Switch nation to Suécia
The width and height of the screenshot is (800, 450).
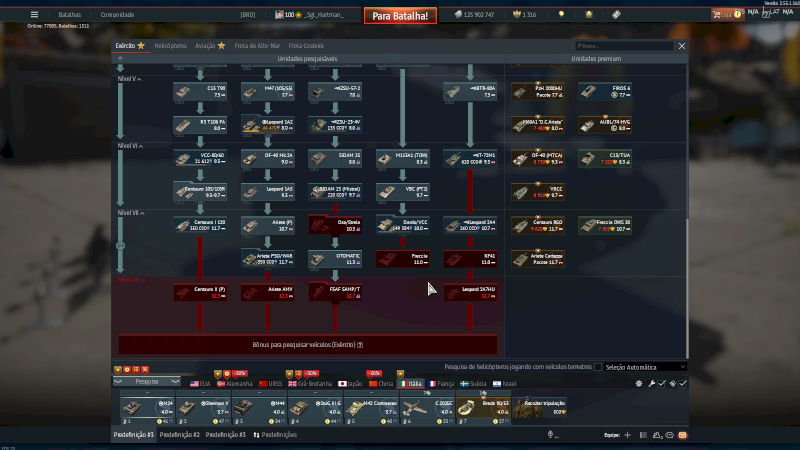point(473,384)
